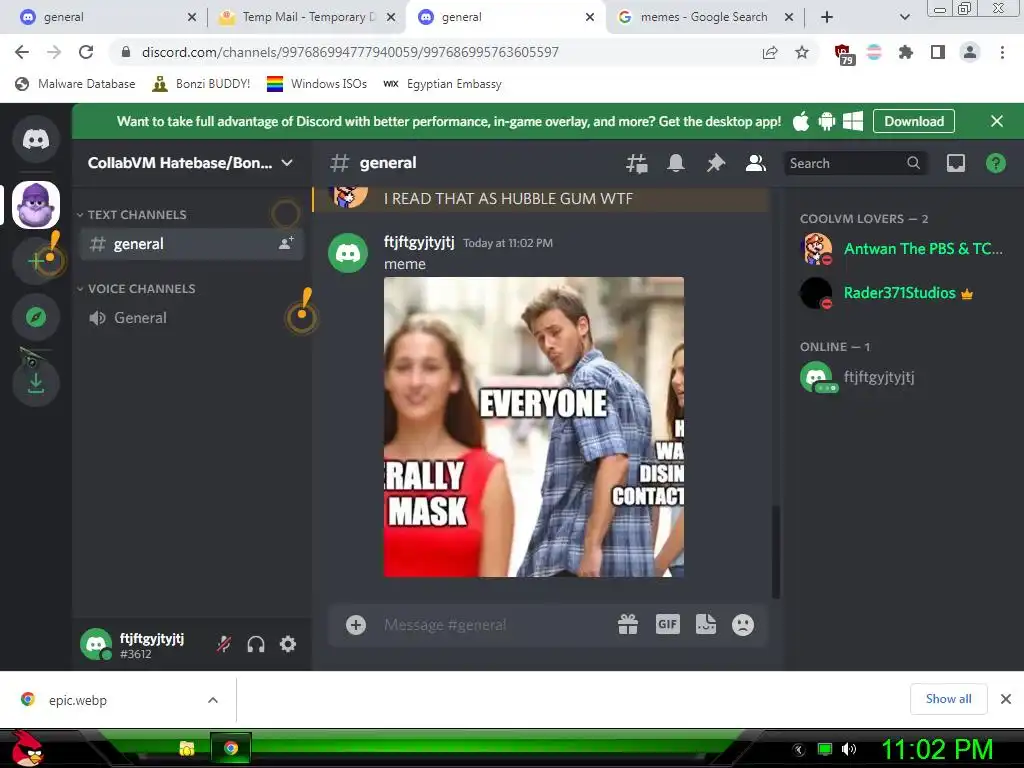Open Inbox icon in channel header
The image size is (1024, 768).
(x=956, y=163)
